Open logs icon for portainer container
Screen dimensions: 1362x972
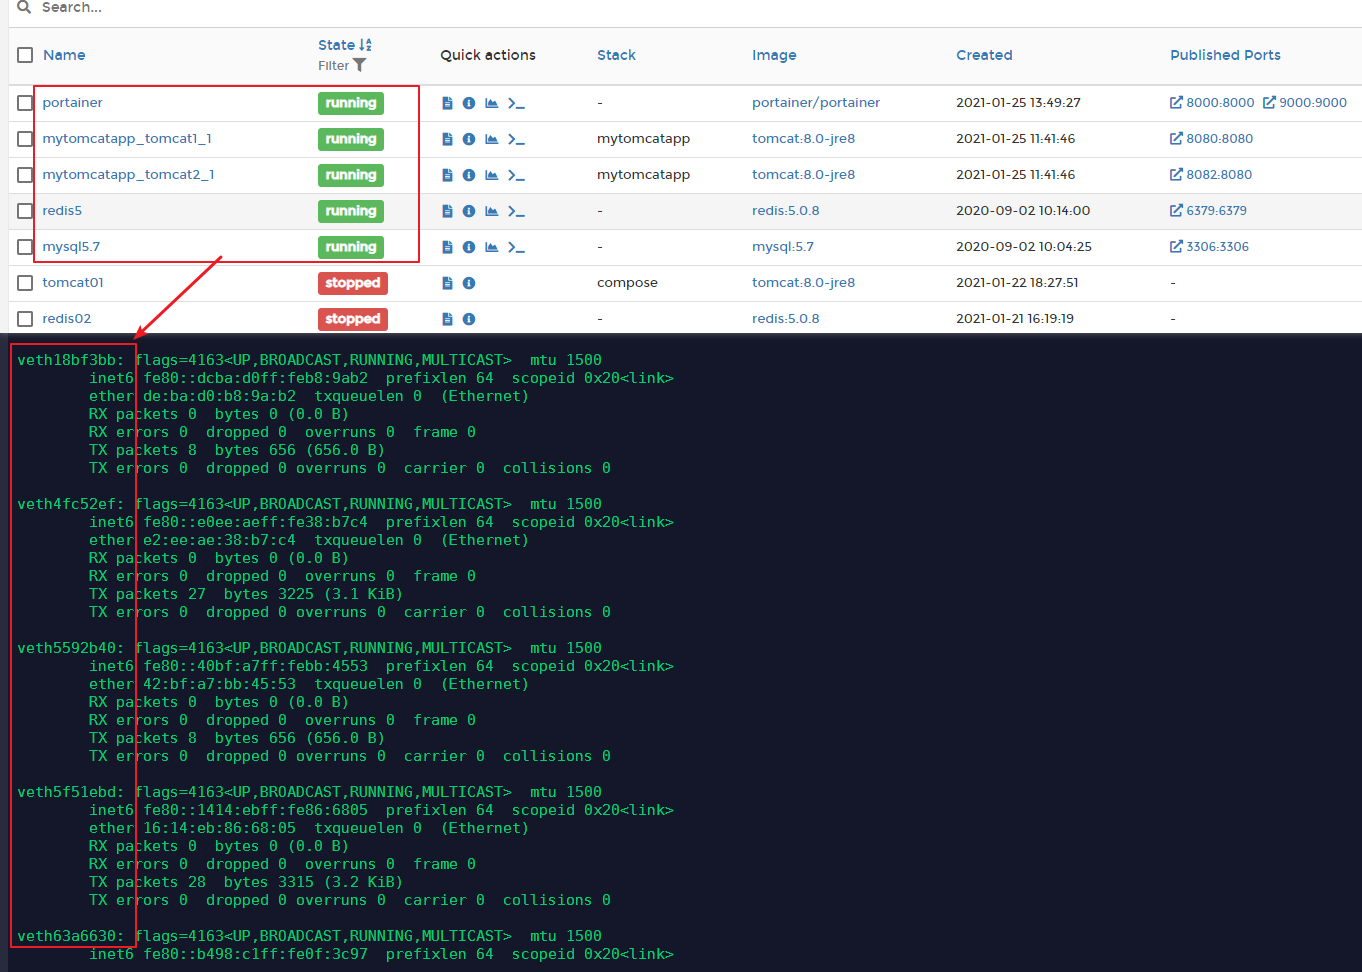[447, 103]
